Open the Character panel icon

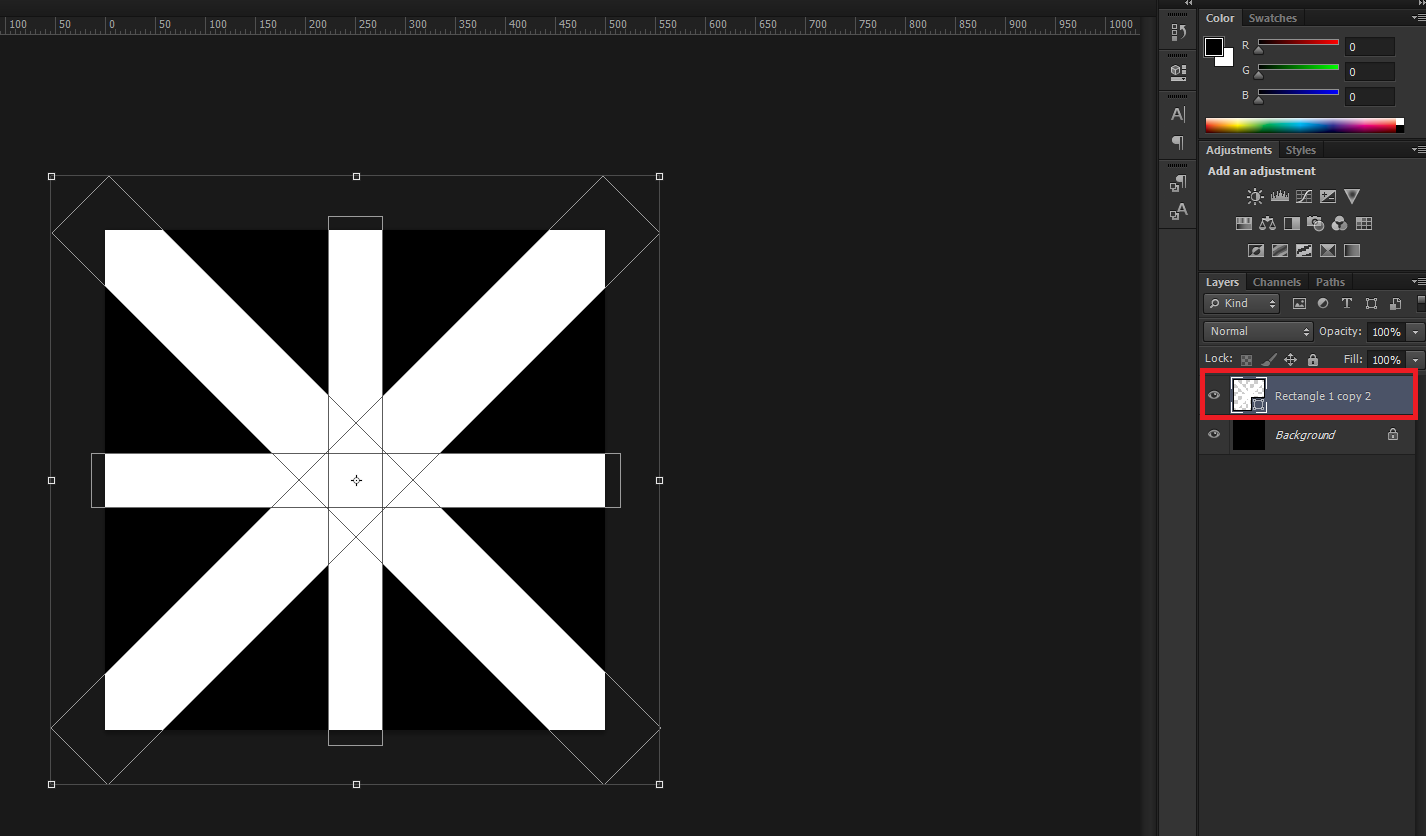(x=1178, y=114)
